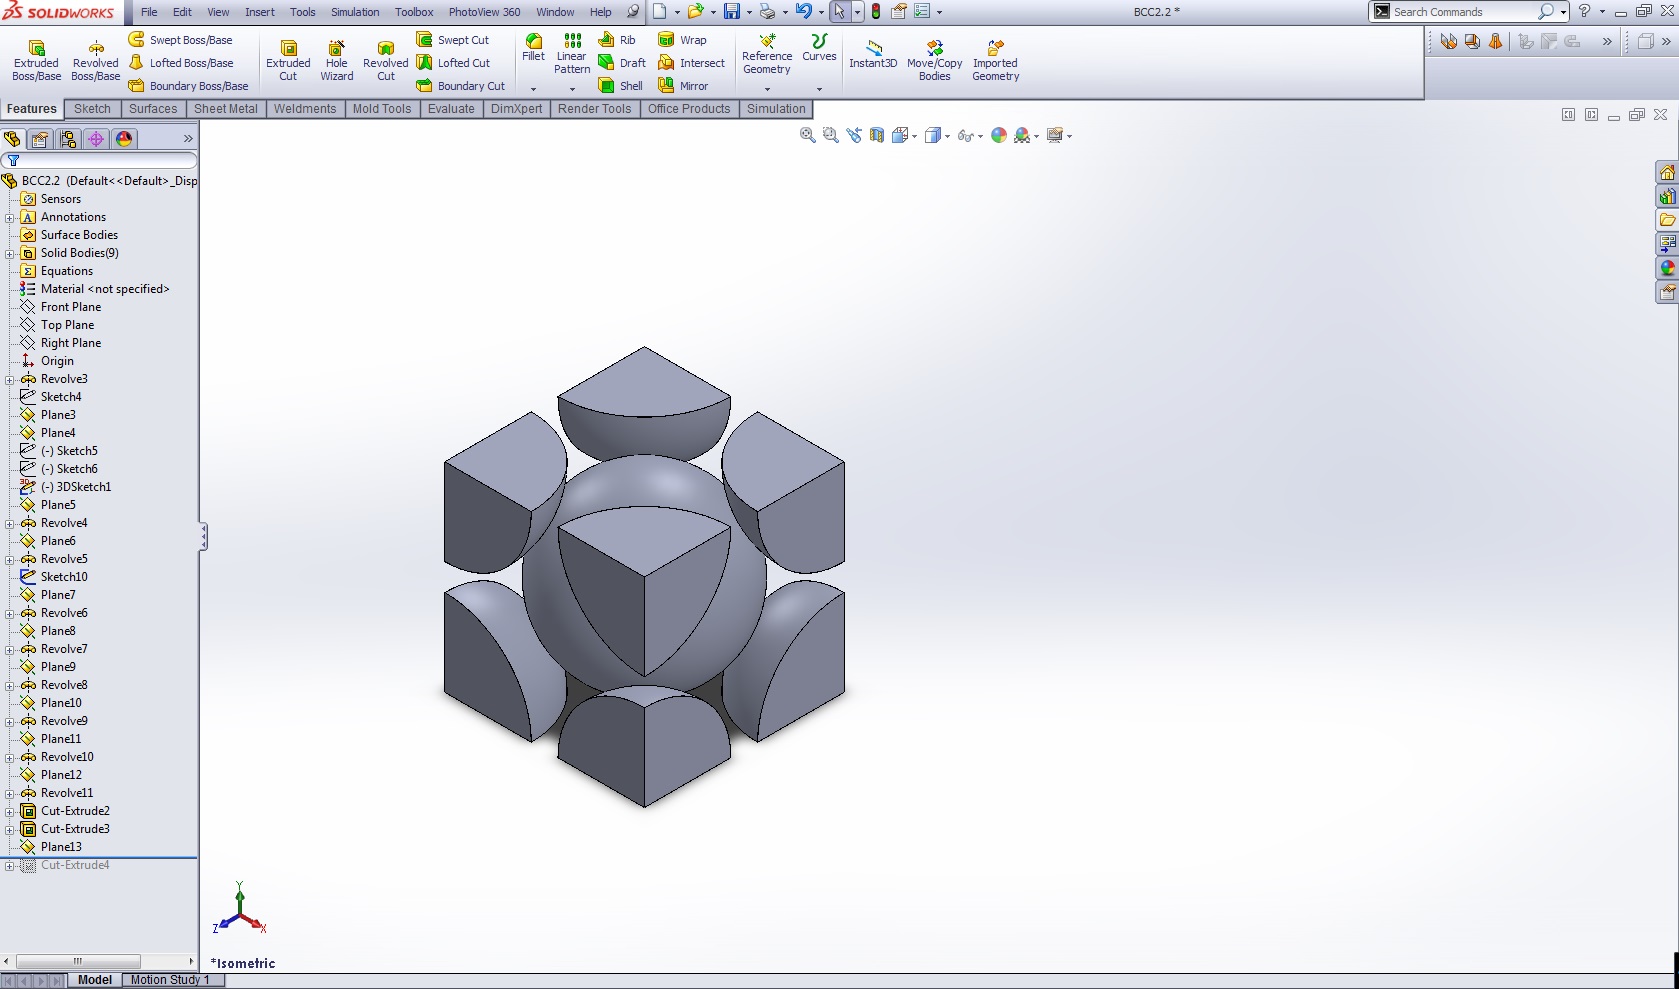Select the Extruded Boss/Base tool
Screen dimensions: 1679x989
[36, 58]
